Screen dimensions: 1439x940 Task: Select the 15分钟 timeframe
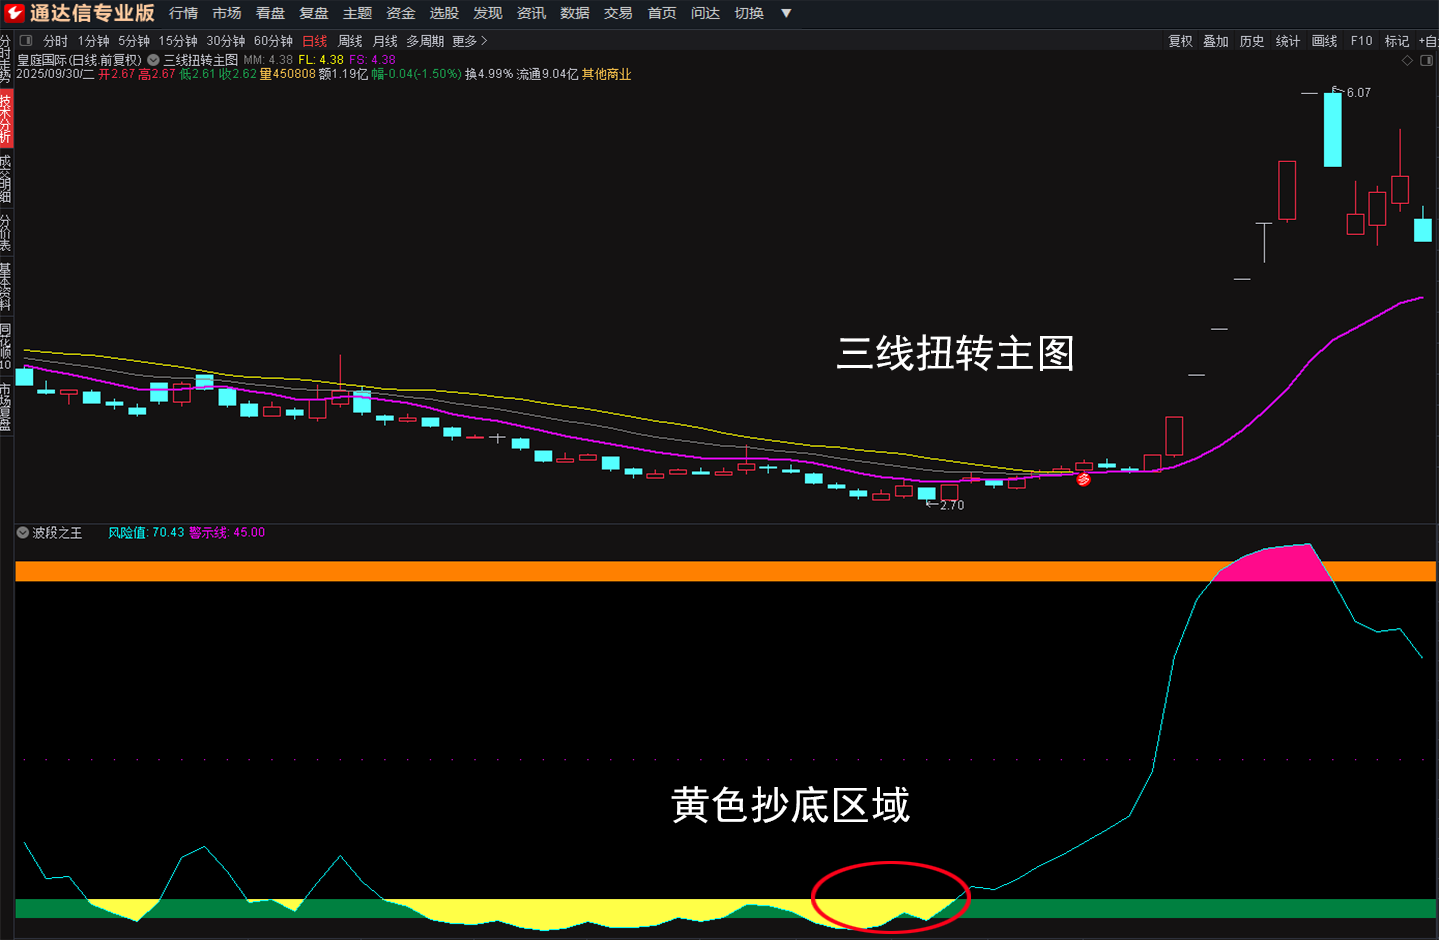tap(178, 41)
